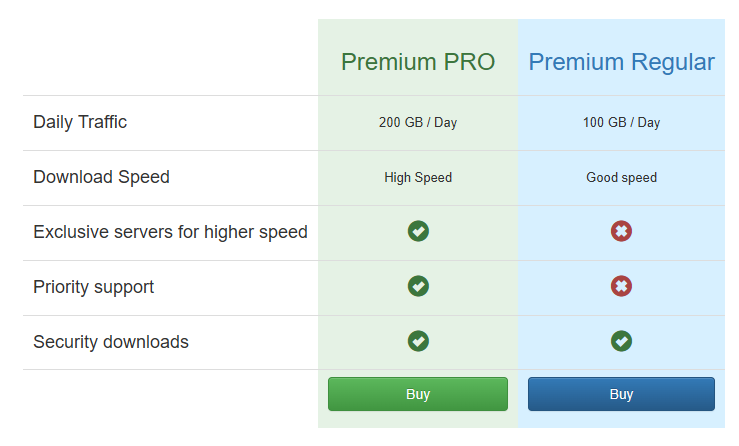The height and width of the screenshot is (446, 739).
Task: Click the Daily Traffic row label
Action: tap(80, 122)
